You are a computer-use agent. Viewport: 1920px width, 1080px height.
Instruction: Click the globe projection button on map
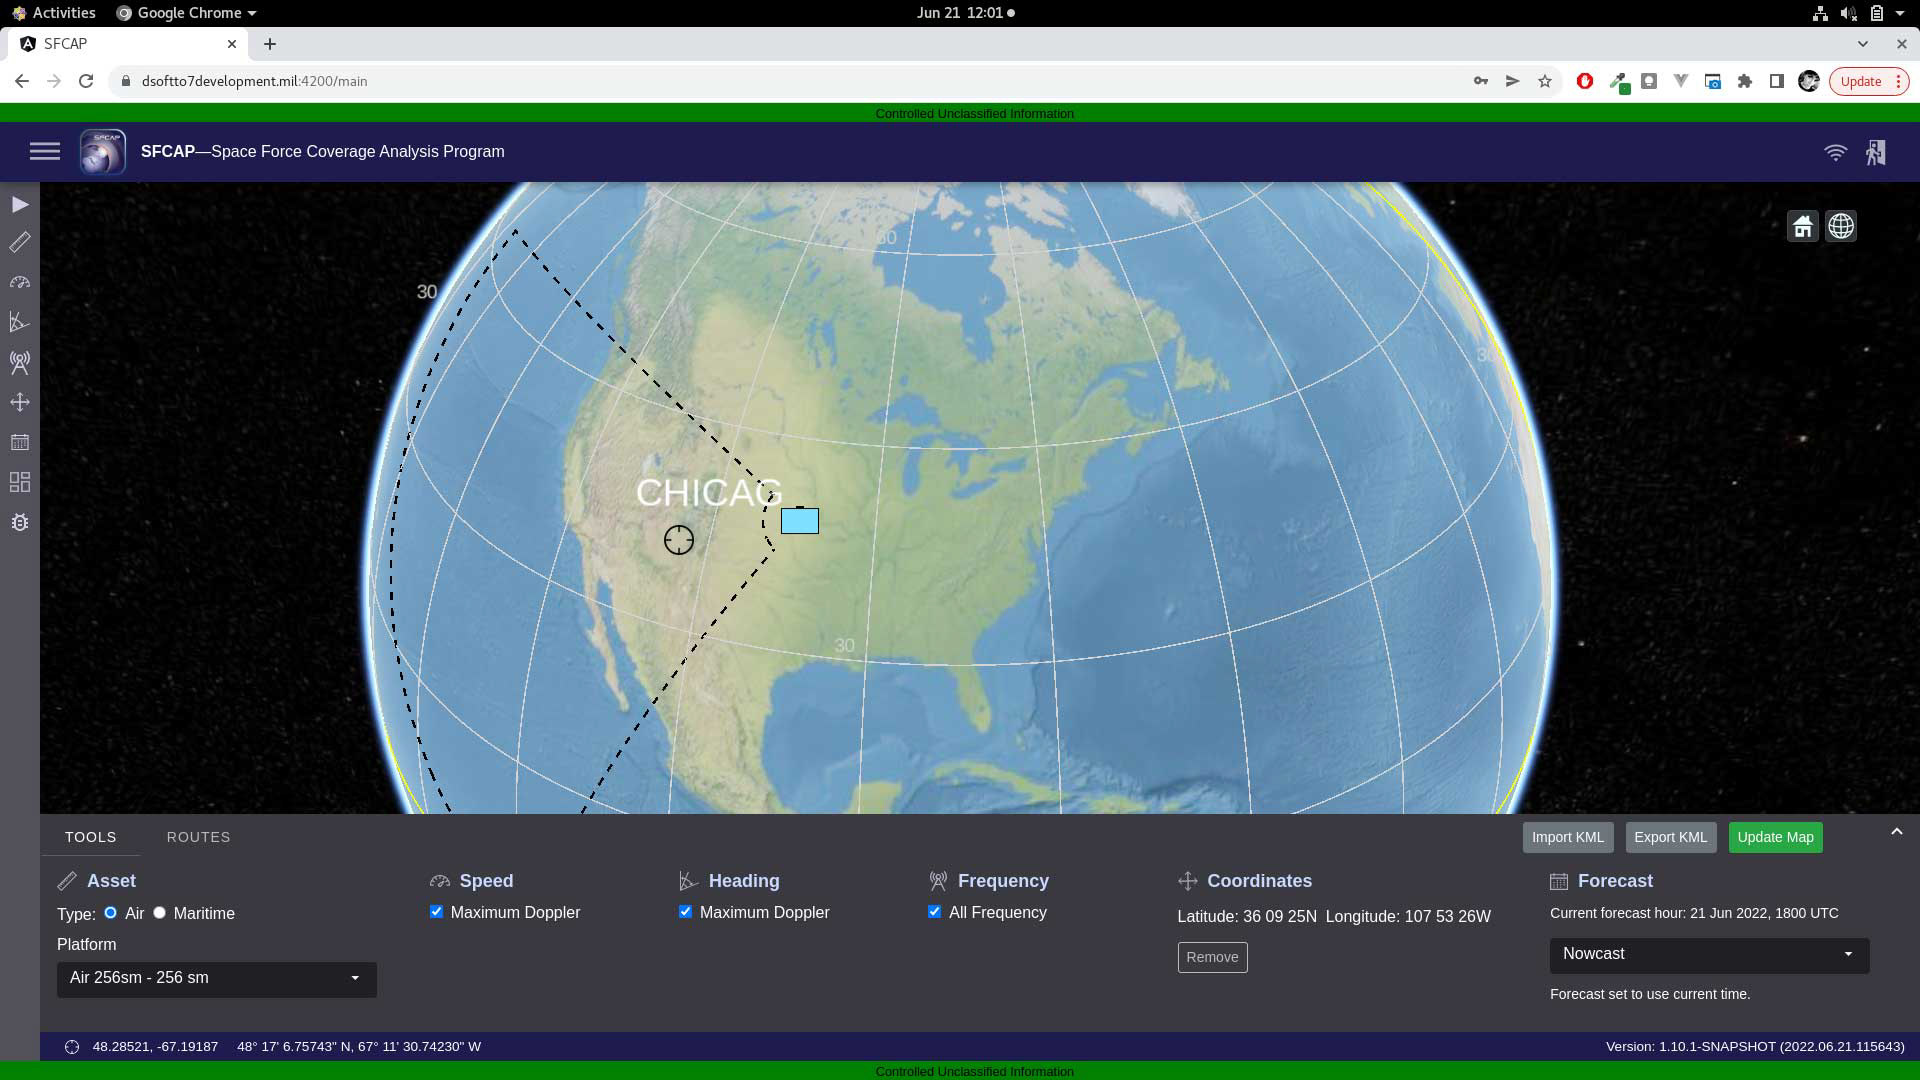point(1841,226)
